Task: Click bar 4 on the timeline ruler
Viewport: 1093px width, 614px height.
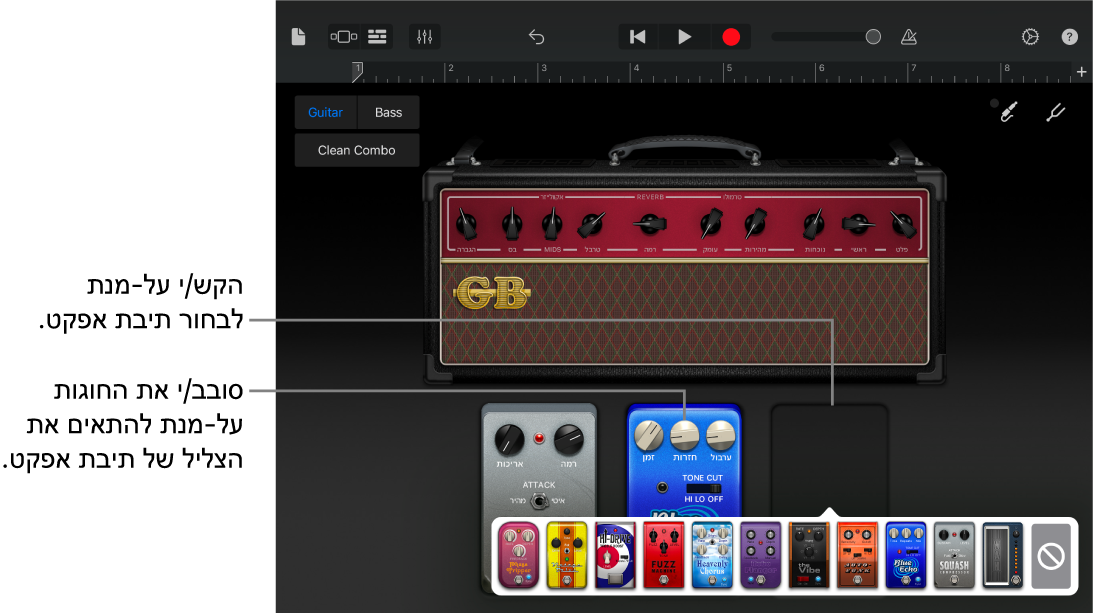Action: click(x=636, y=68)
